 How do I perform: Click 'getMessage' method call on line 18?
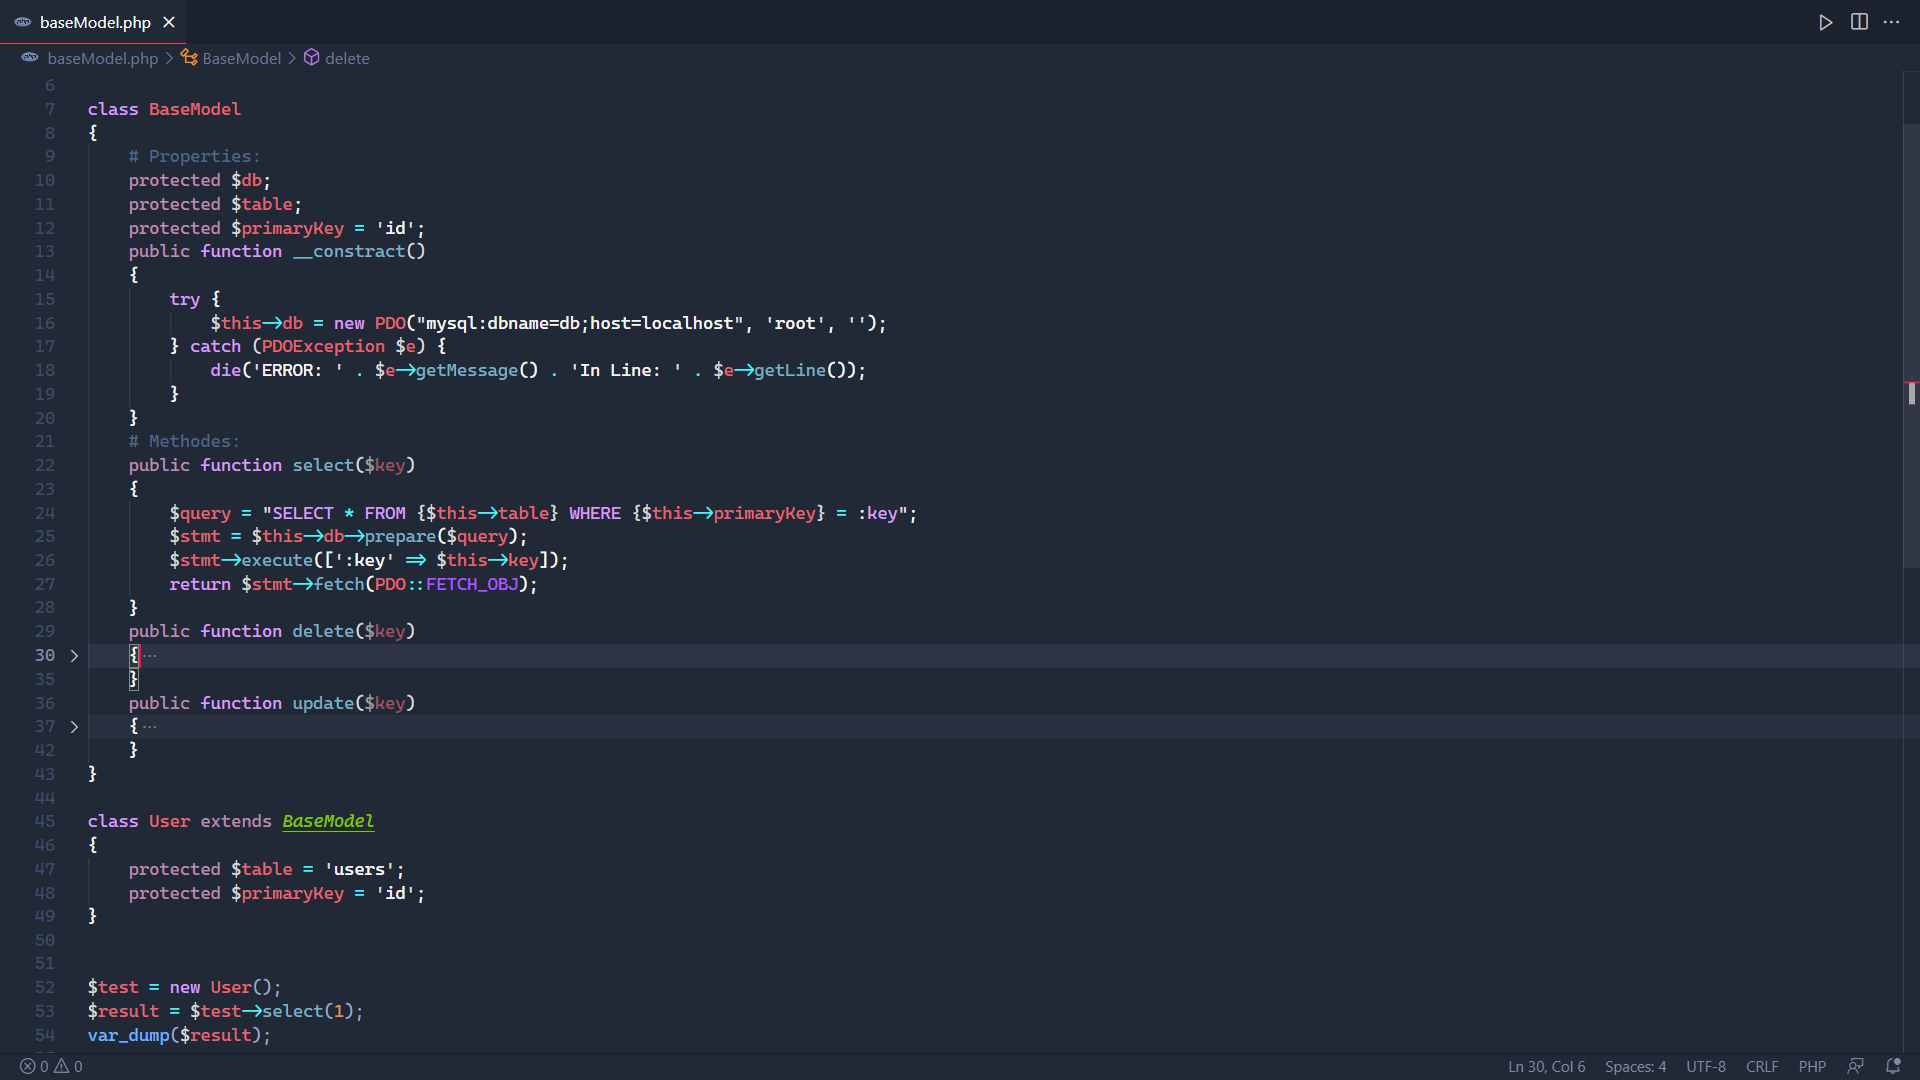[467, 370]
